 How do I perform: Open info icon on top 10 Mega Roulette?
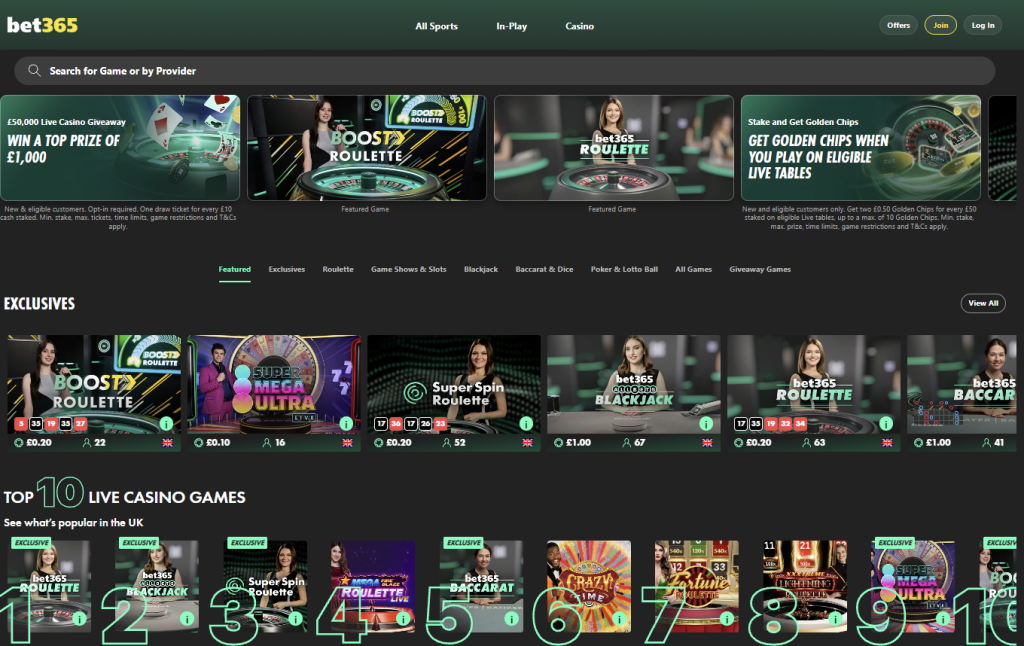[404, 618]
